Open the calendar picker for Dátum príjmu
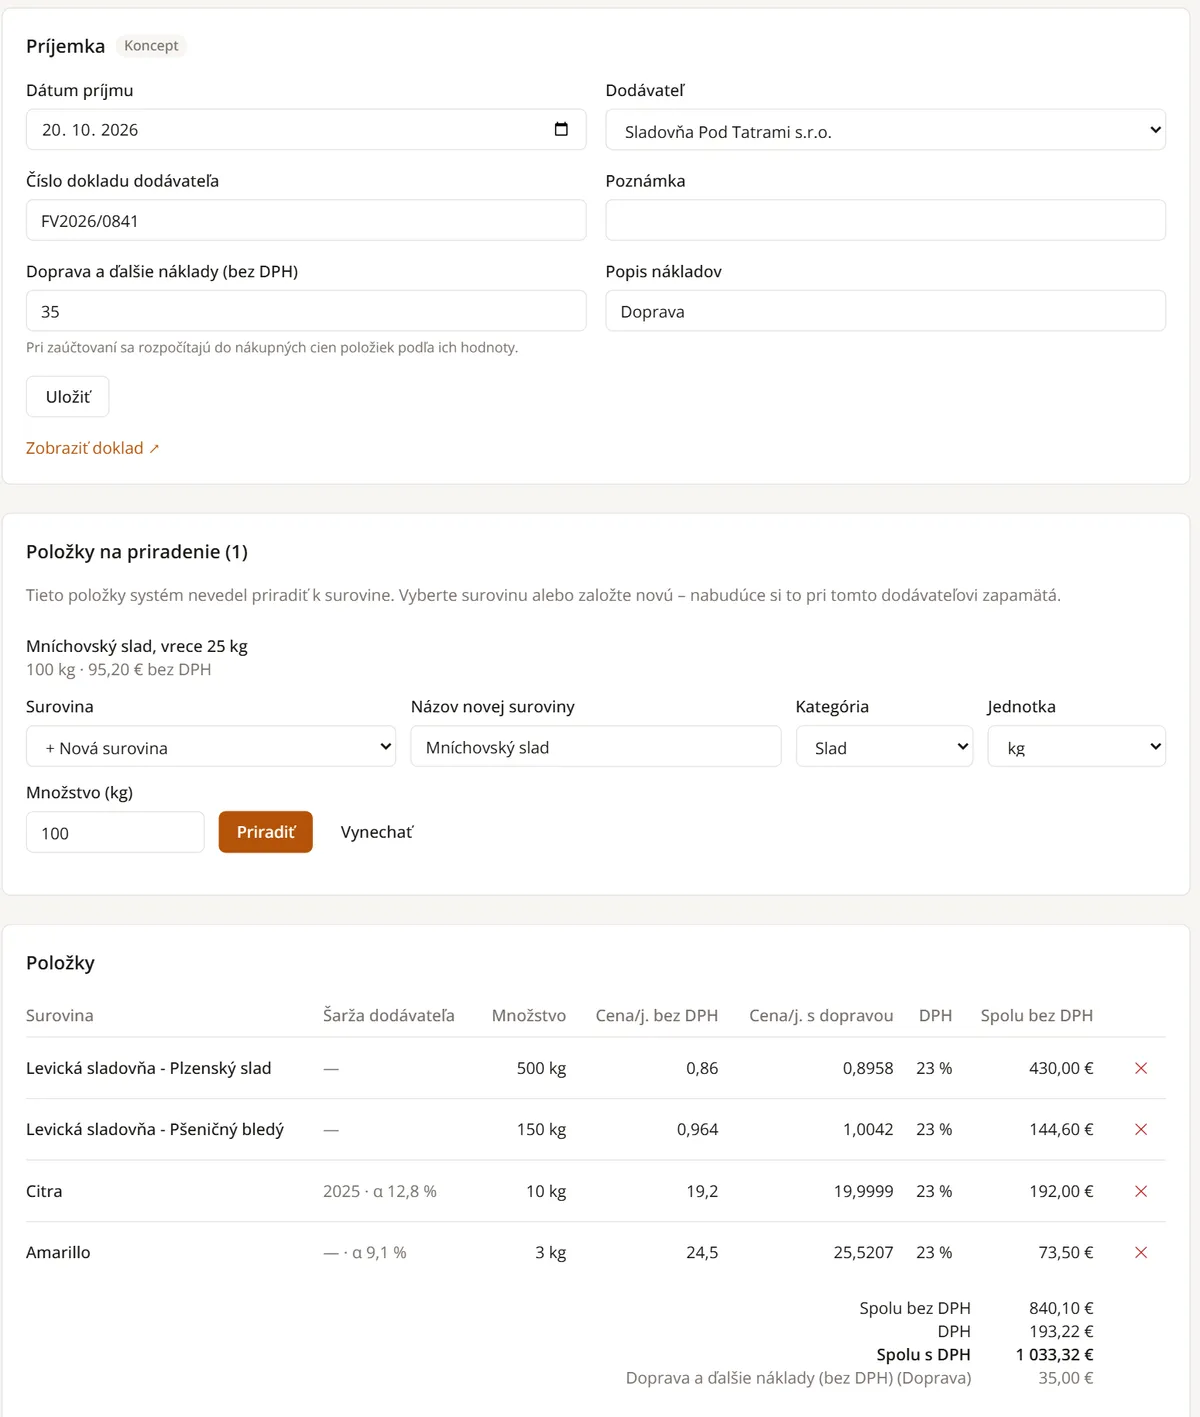This screenshot has height=1417, width=1200. tap(561, 129)
